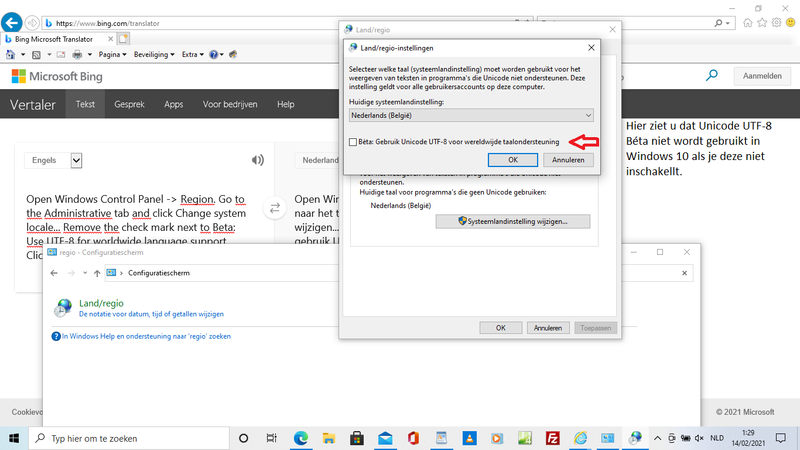
Task: Swap translation languages with the arrows icon
Action: 274,208
